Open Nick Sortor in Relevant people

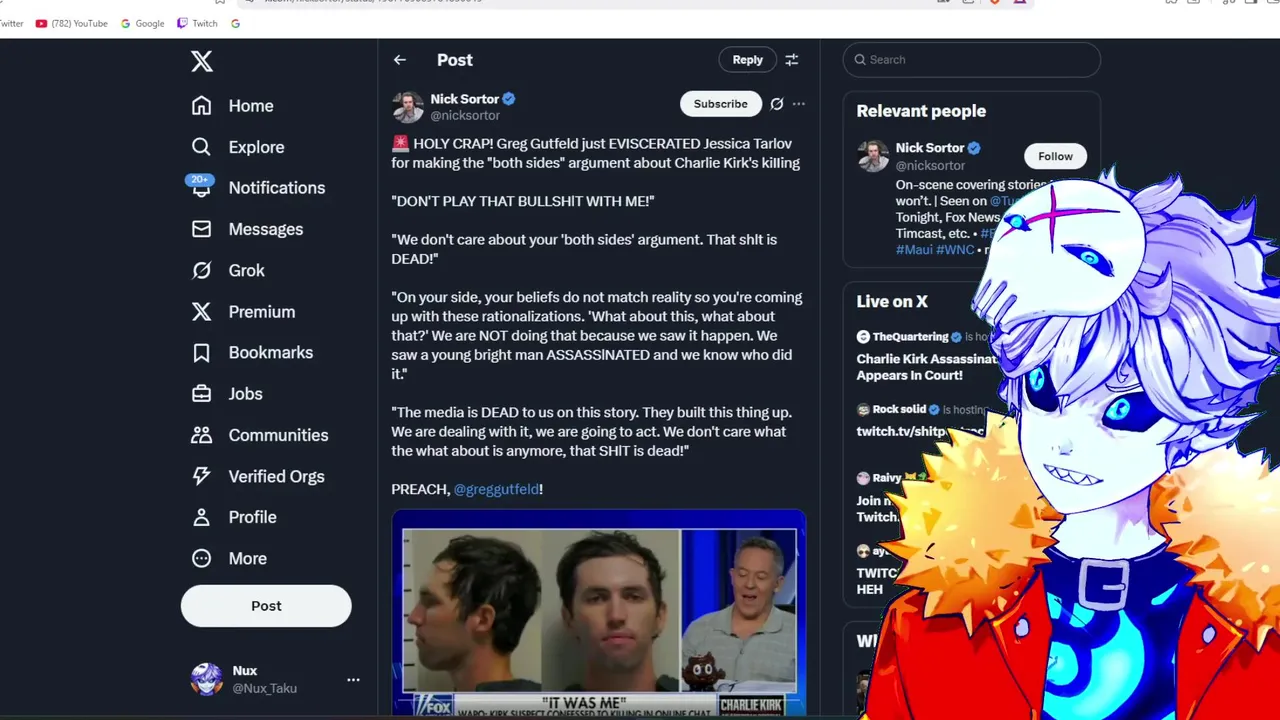pos(930,148)
